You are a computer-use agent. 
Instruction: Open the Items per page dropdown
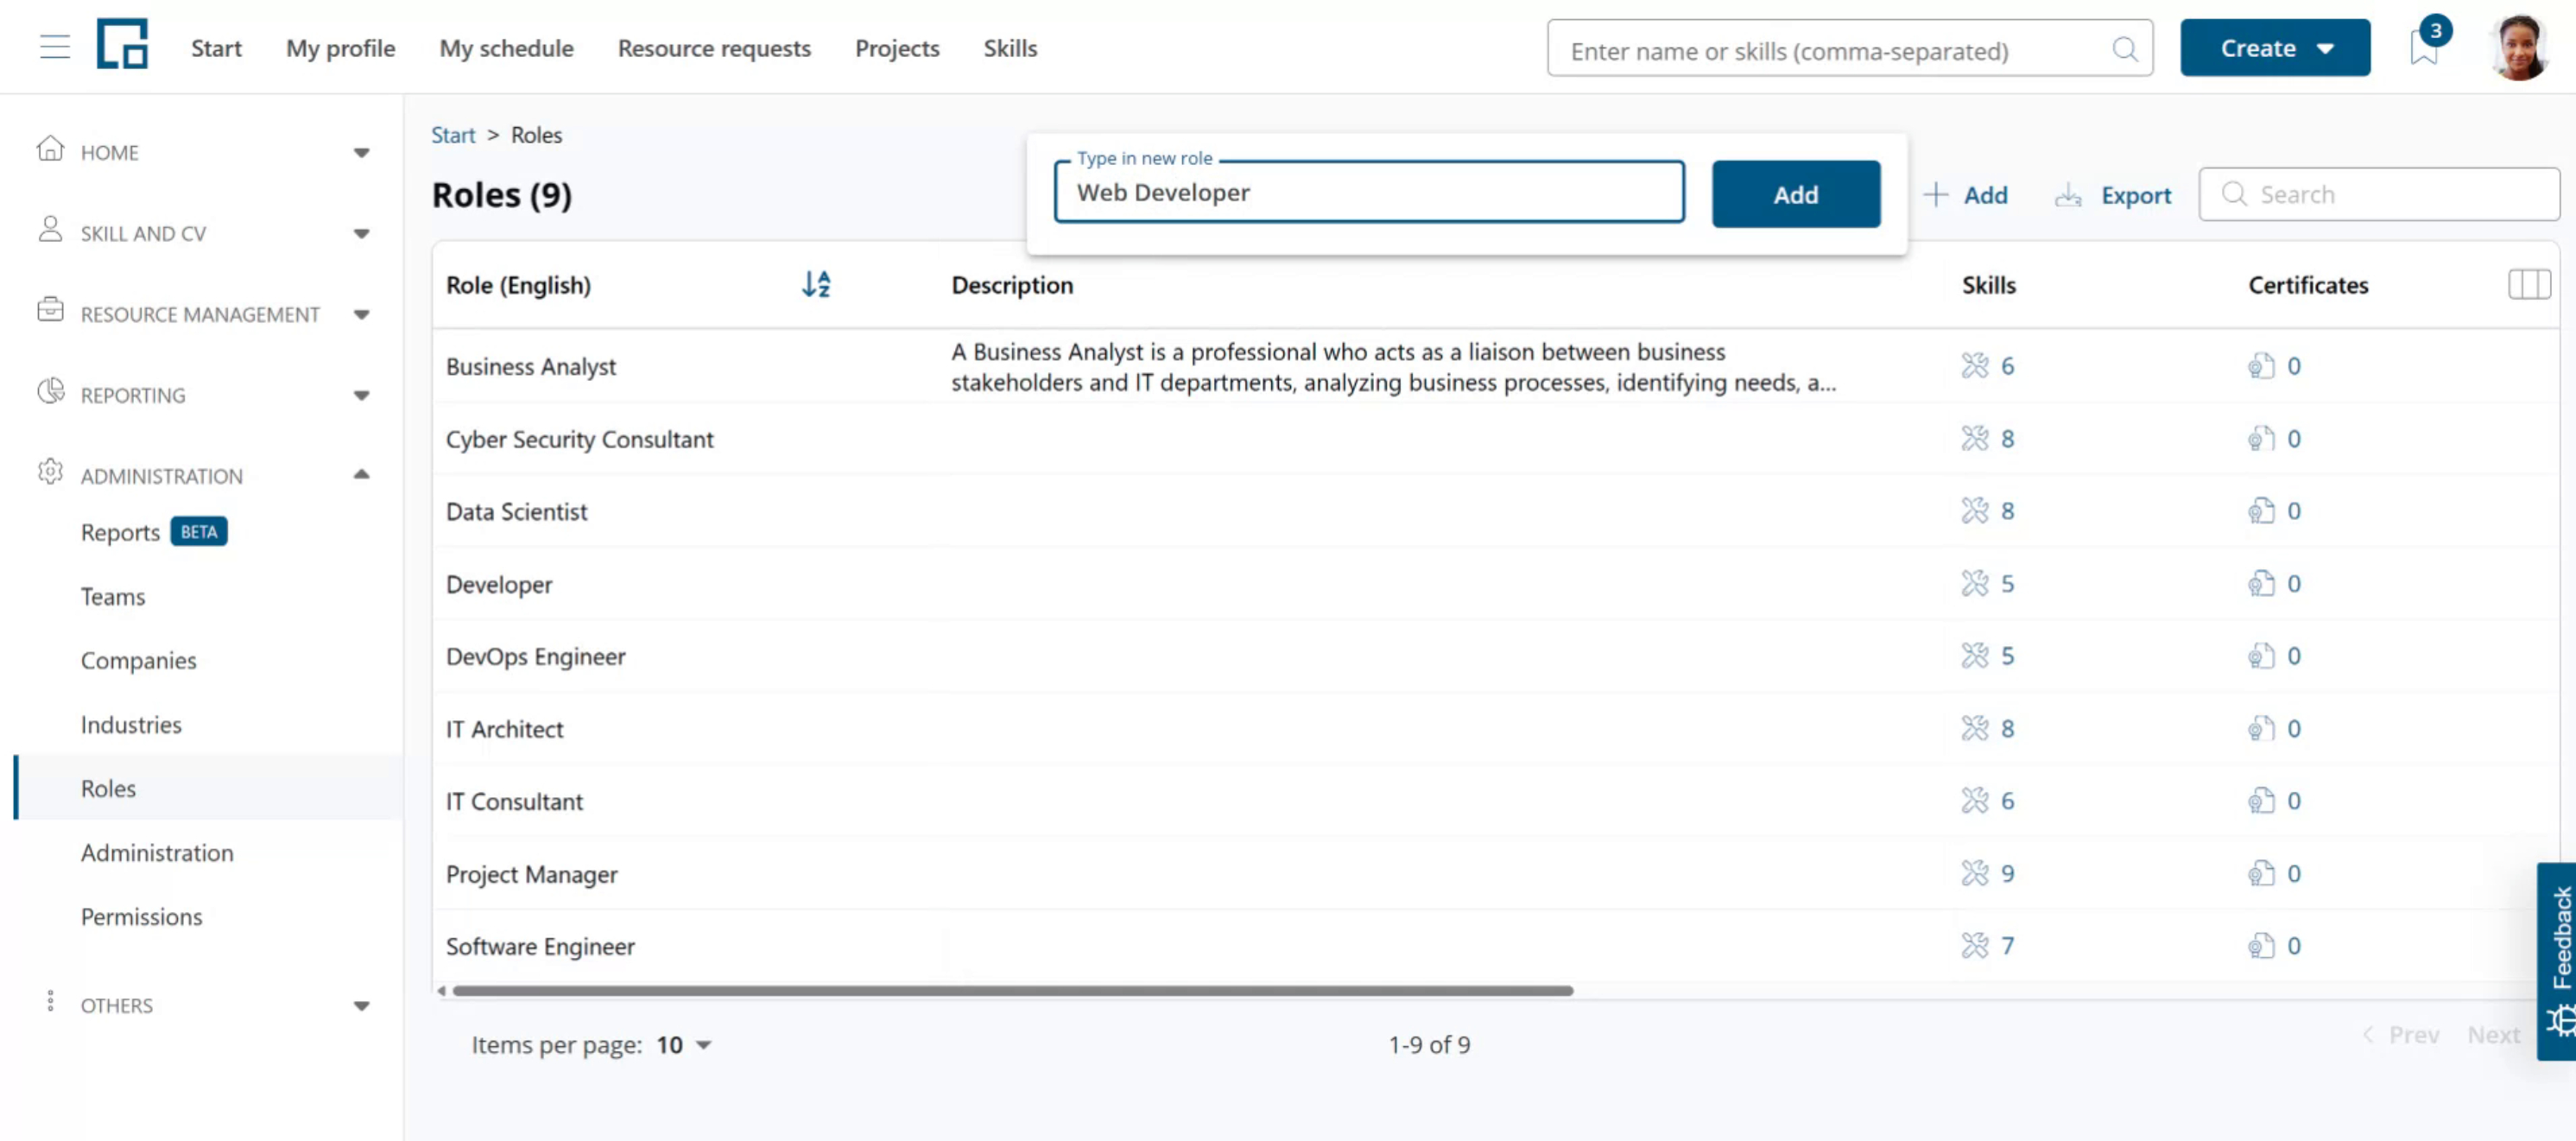(684, 1045)
